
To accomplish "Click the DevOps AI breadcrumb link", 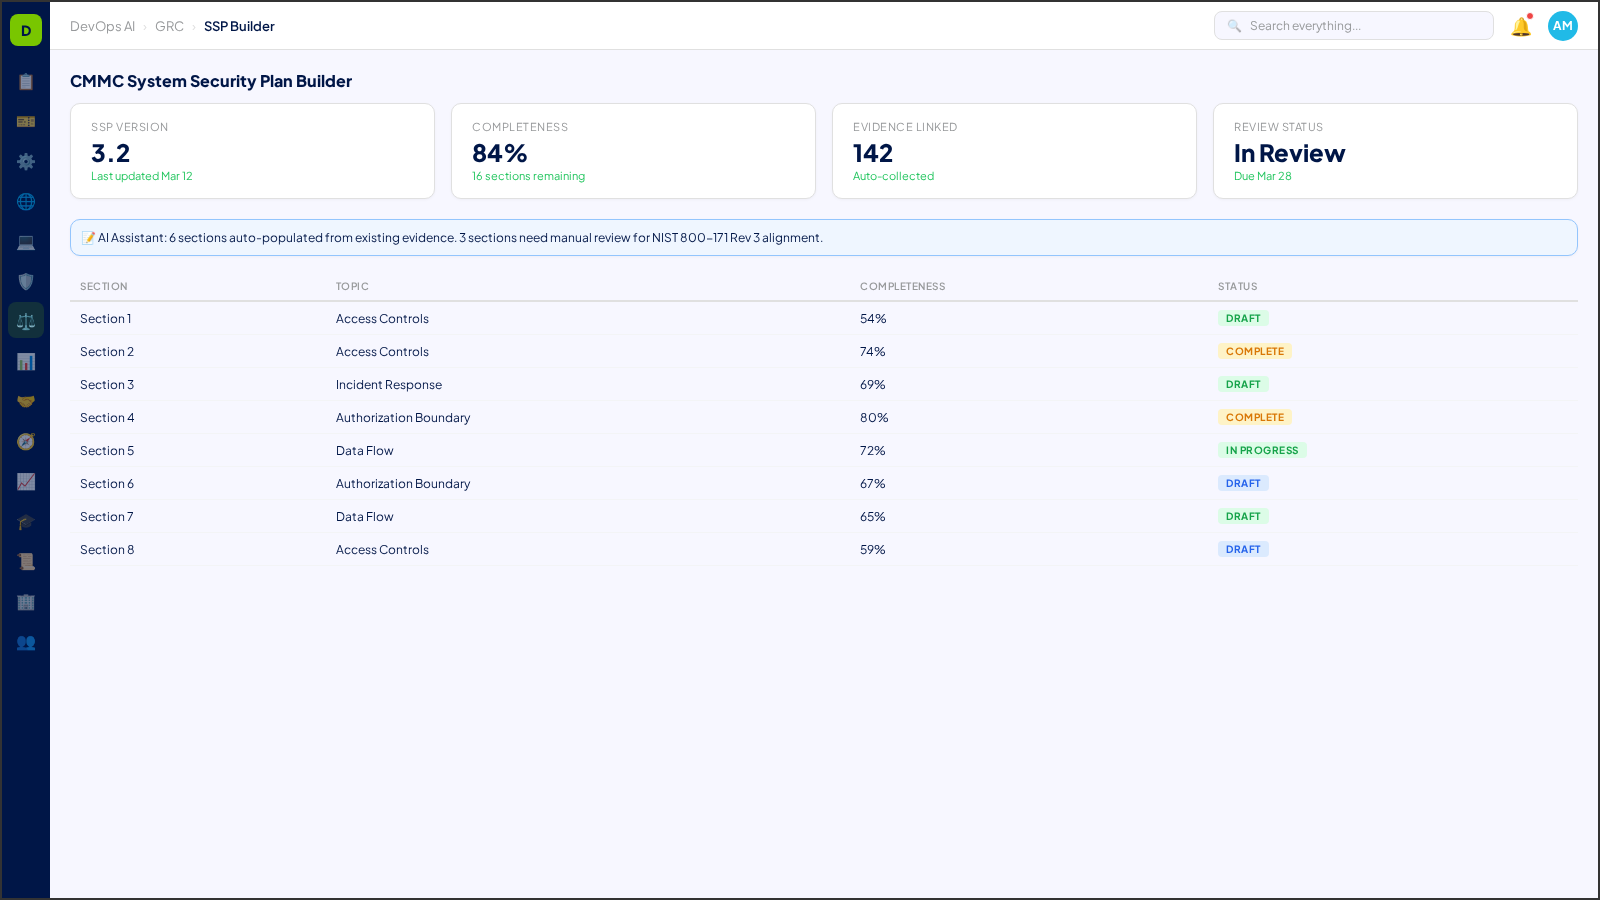I will pos(102,26).
